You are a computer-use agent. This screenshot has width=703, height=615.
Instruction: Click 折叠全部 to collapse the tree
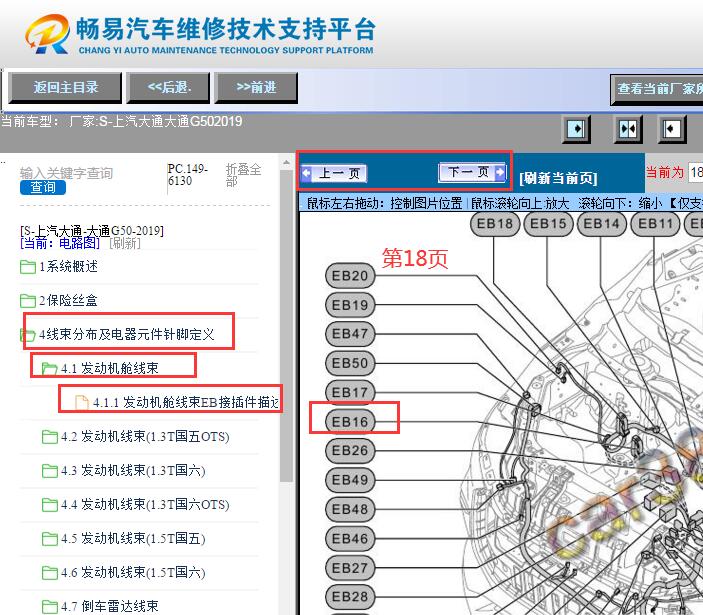point(243,175)
